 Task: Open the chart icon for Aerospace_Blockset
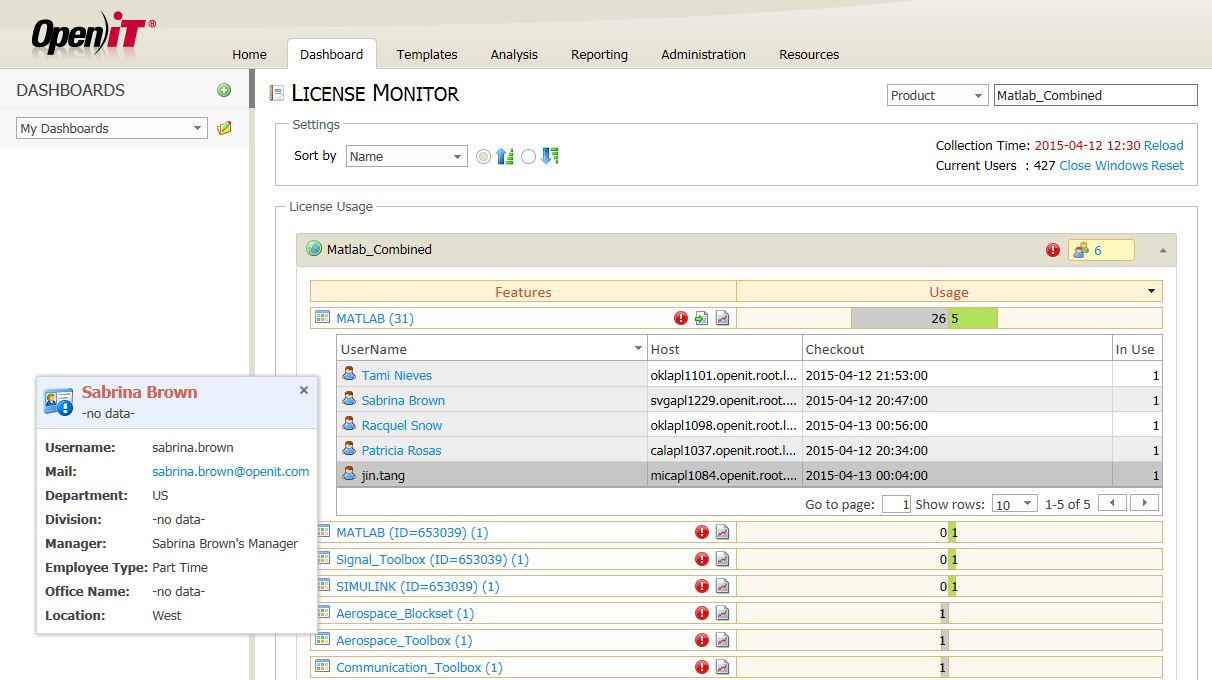[723, 613]
